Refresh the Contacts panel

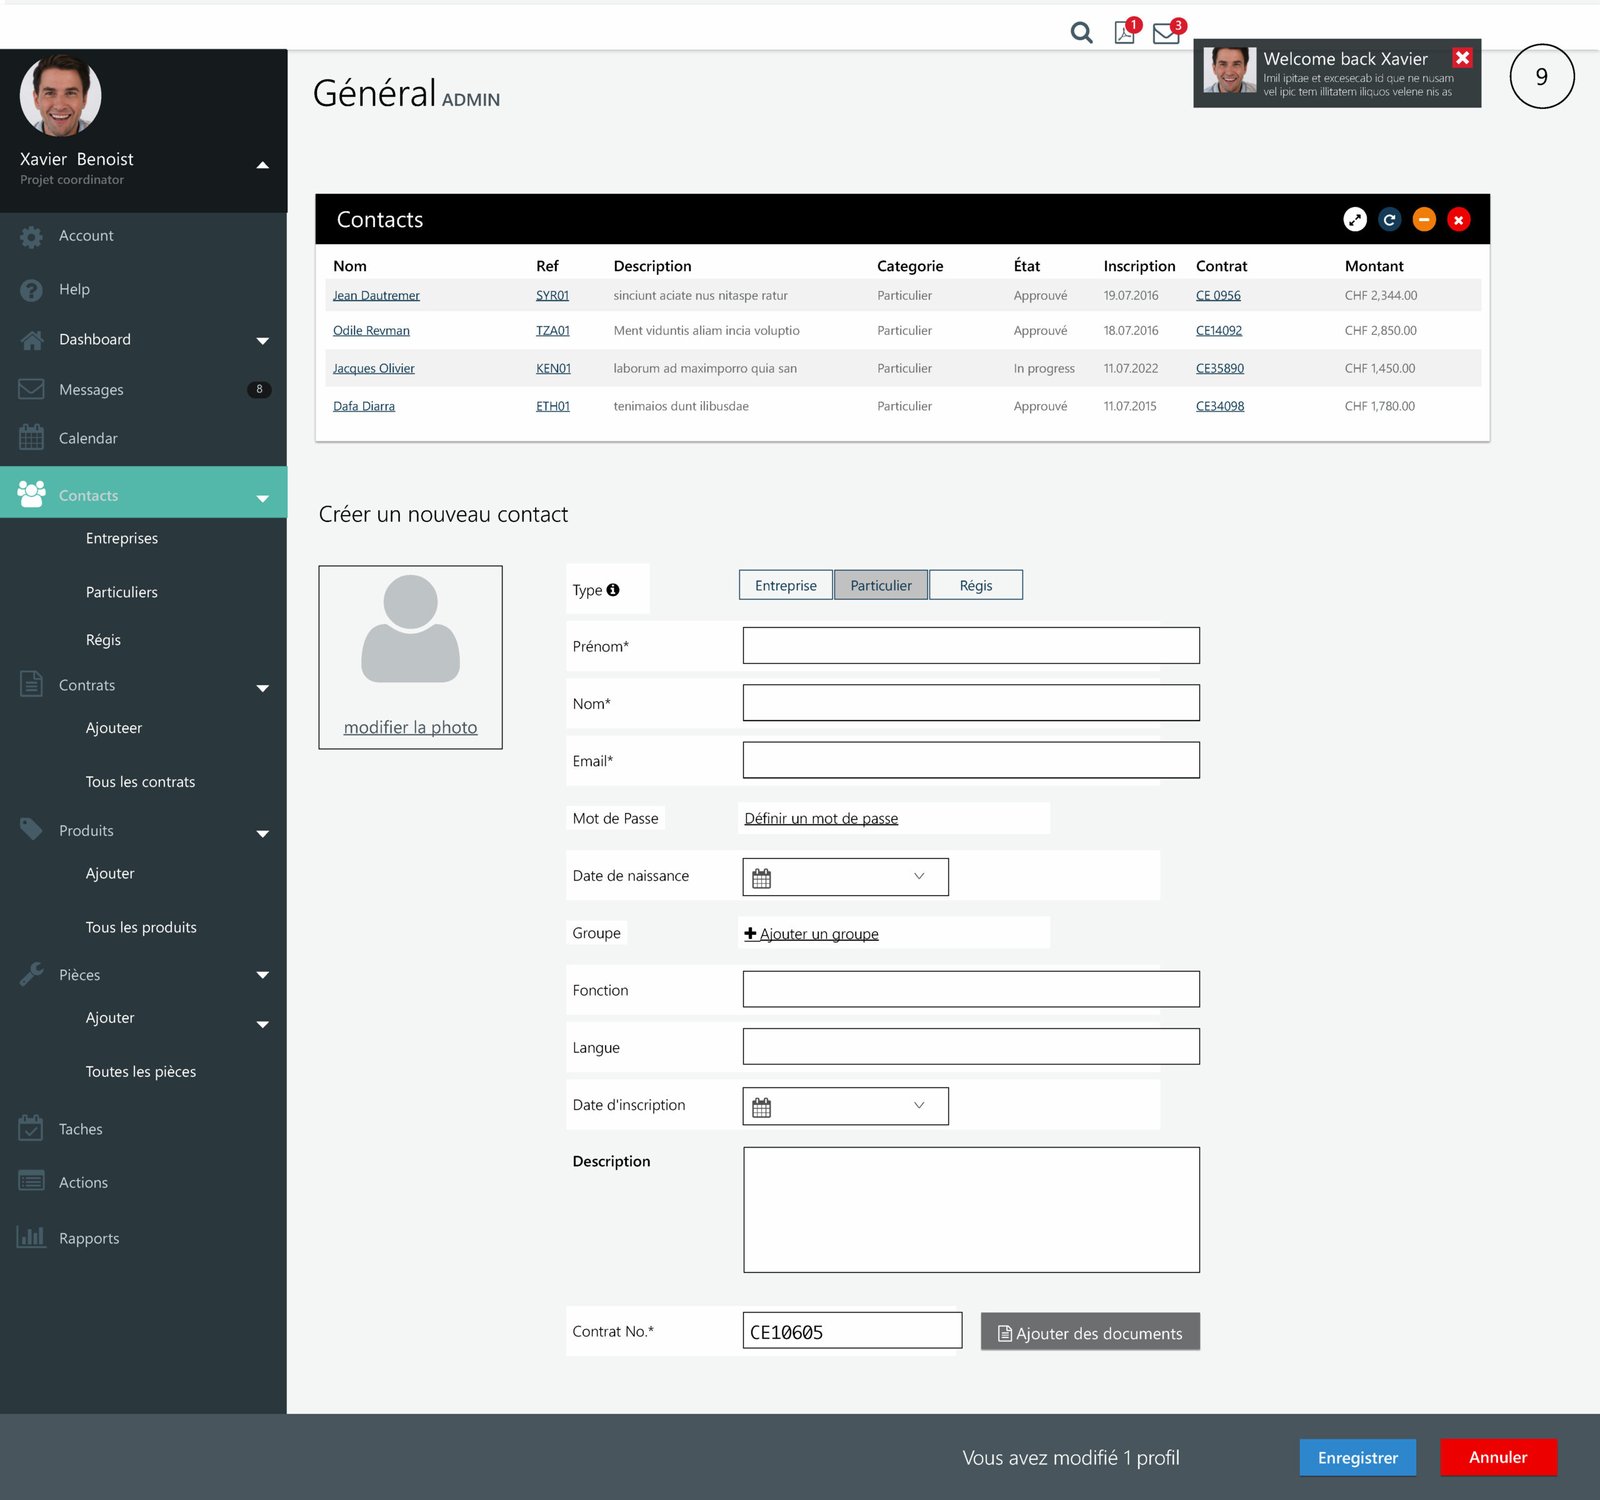(1389, 220)
